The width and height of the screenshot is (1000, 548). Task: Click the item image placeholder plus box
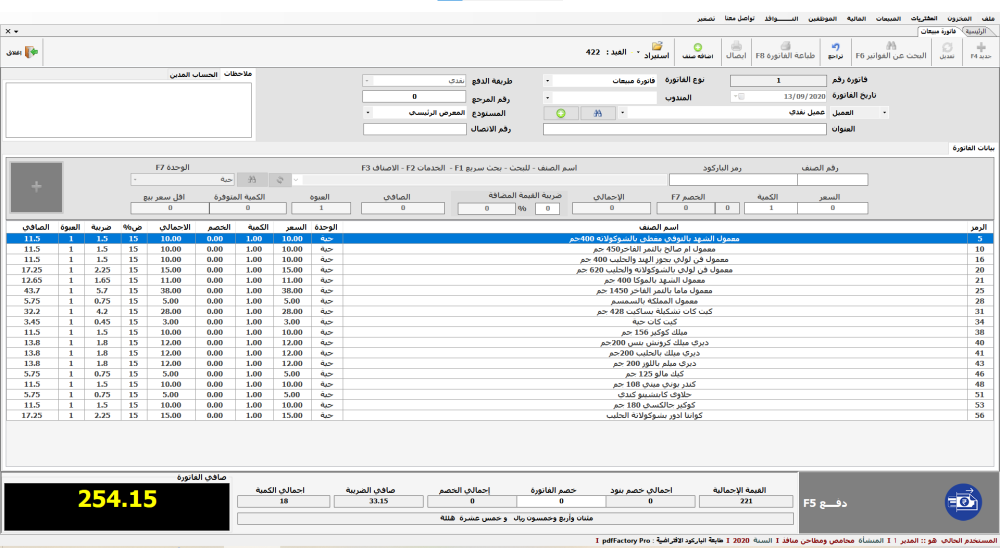37,187
